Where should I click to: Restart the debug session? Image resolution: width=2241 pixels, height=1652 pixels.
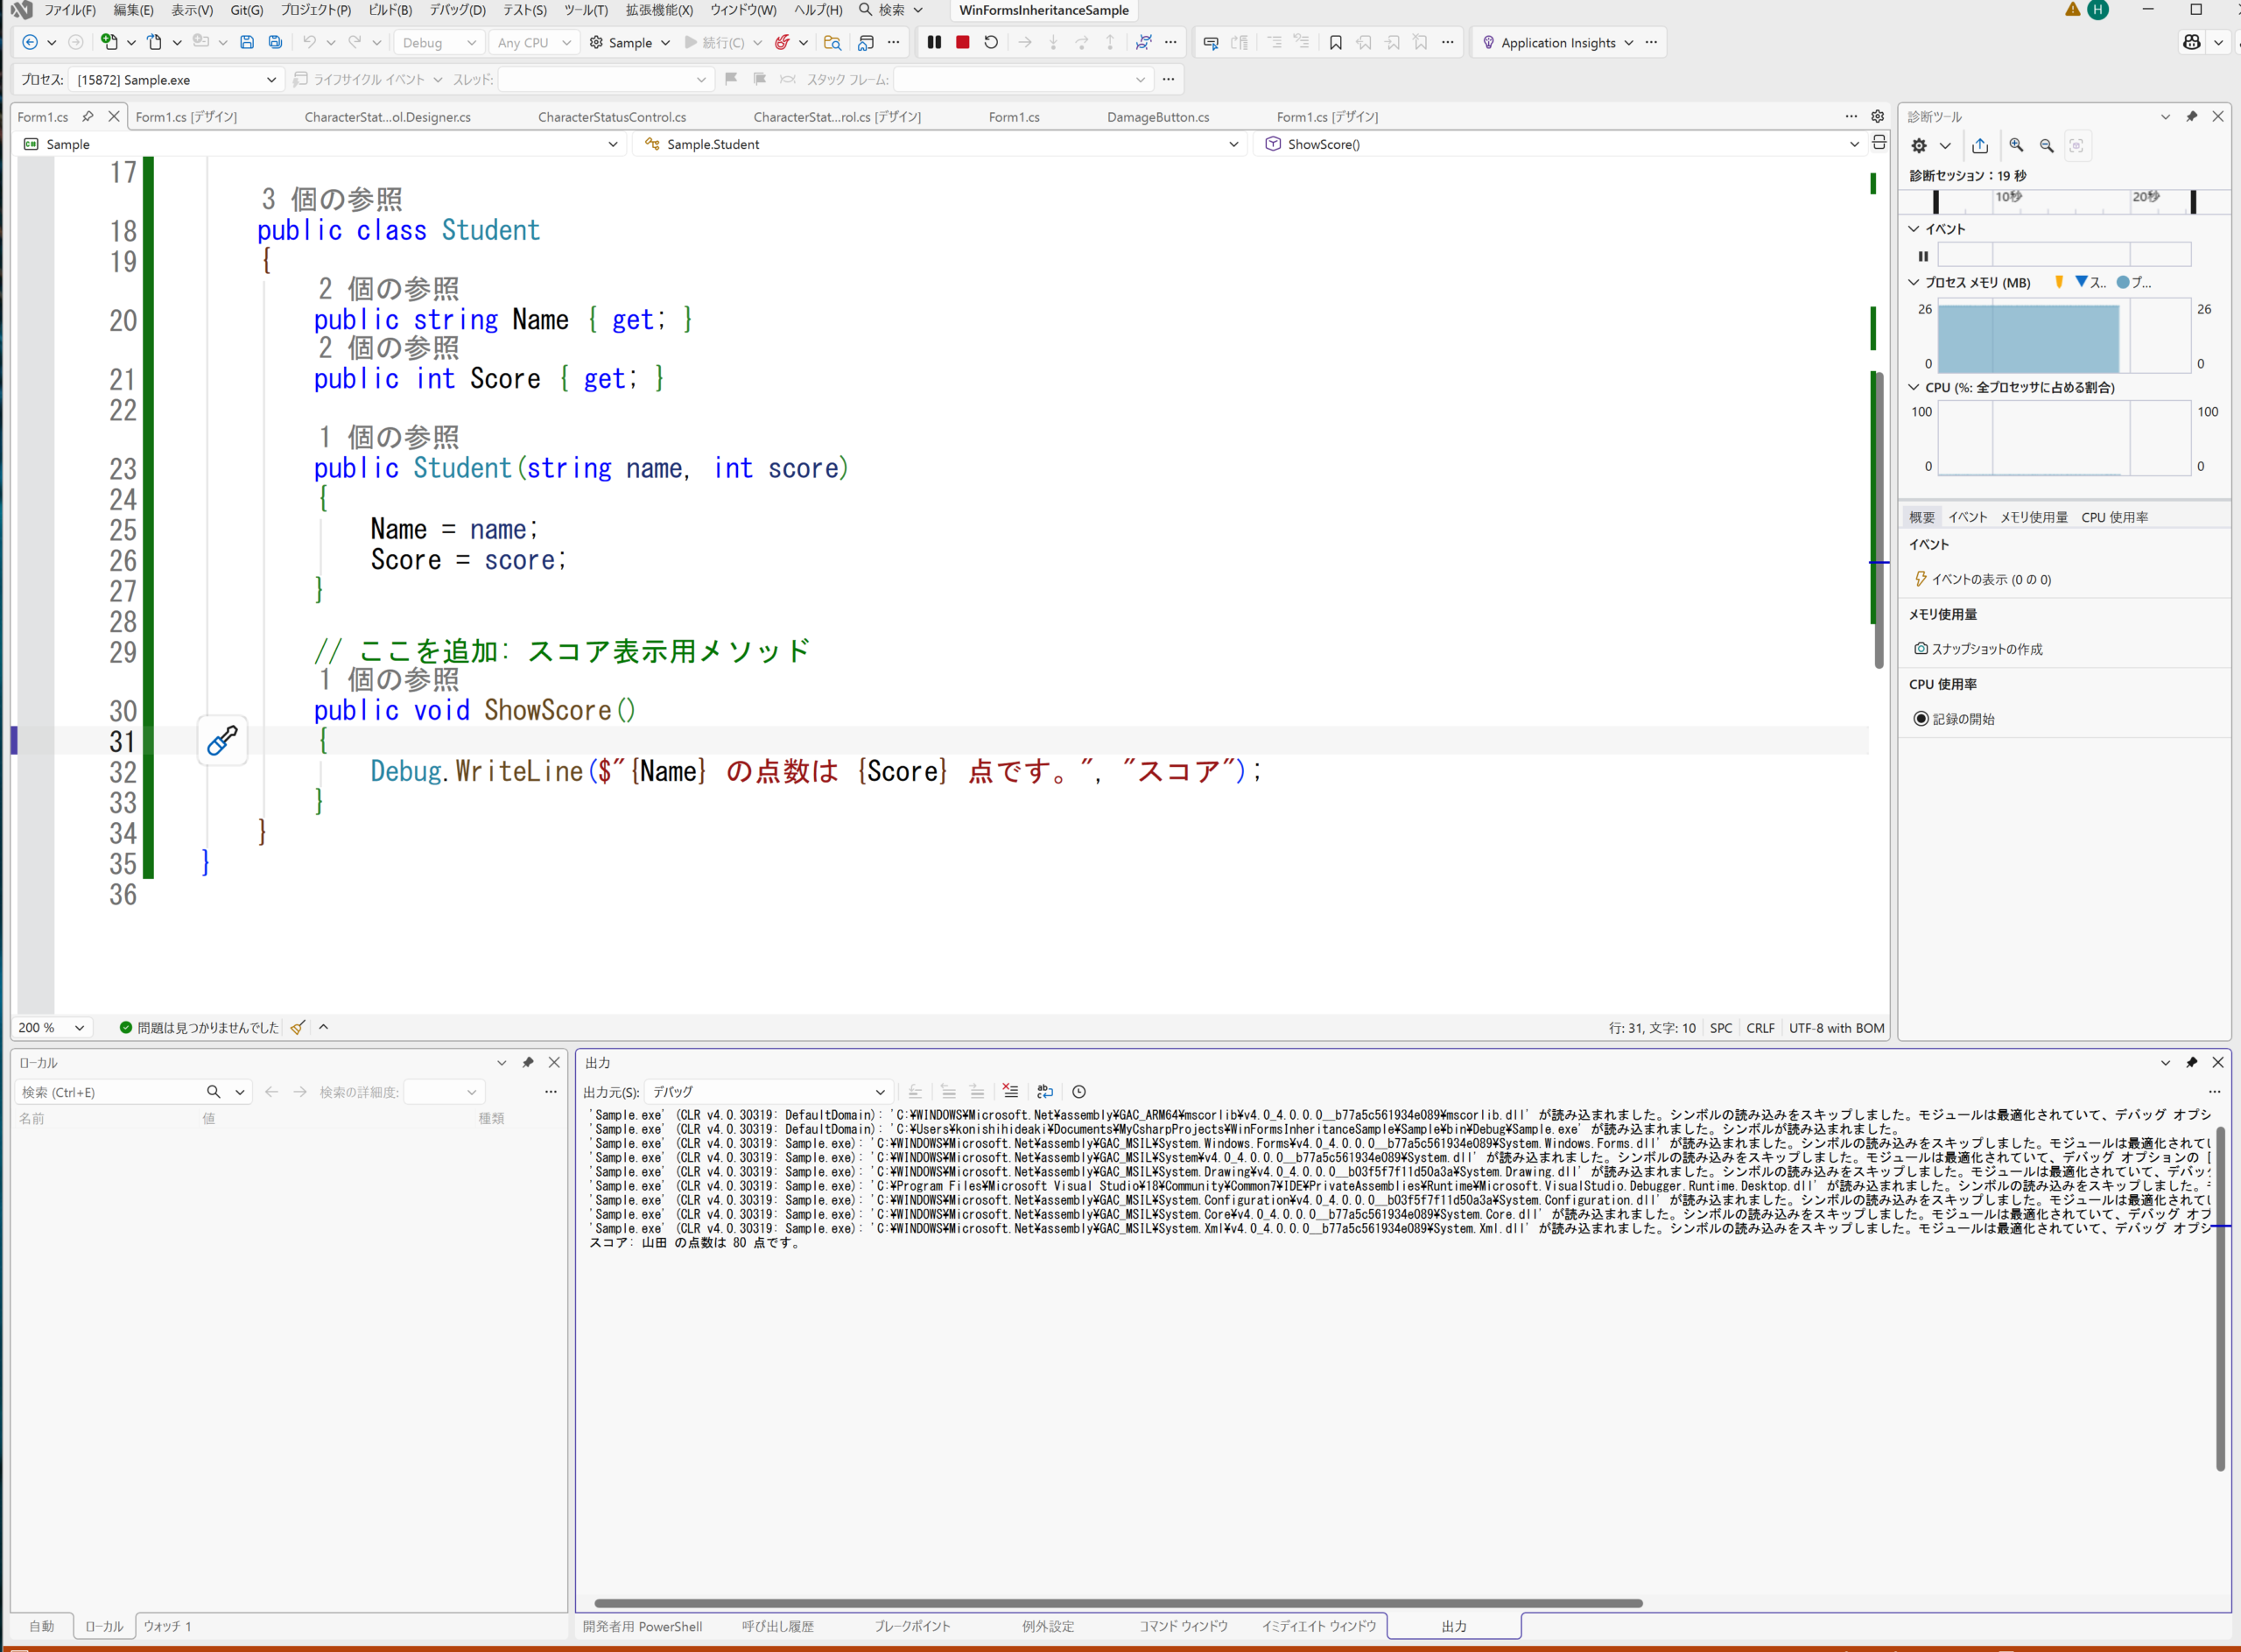point(991,42)
